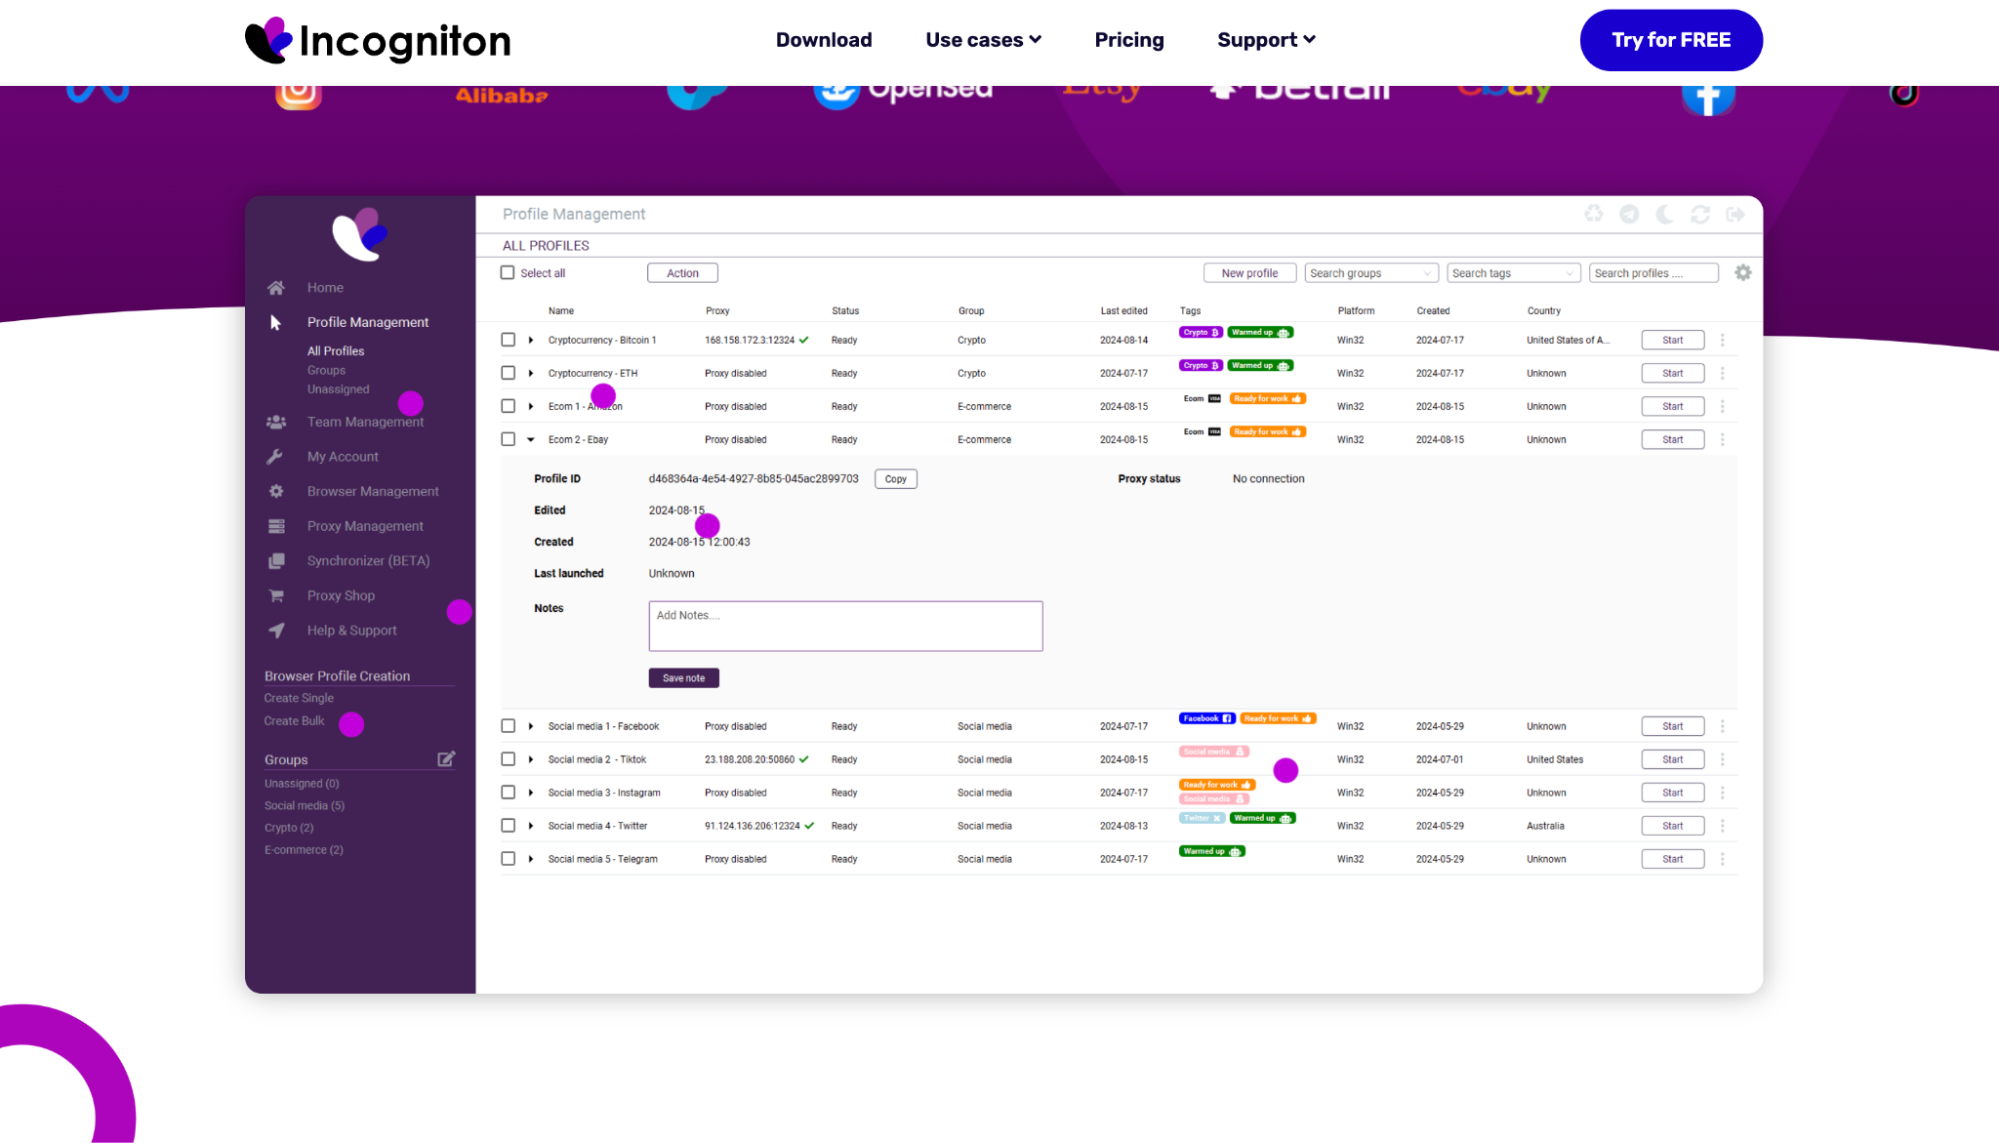Open Pricing in the top navigation
Image resolution: width=1999 pixels, height=1143 pixels.
(1129, 40)
